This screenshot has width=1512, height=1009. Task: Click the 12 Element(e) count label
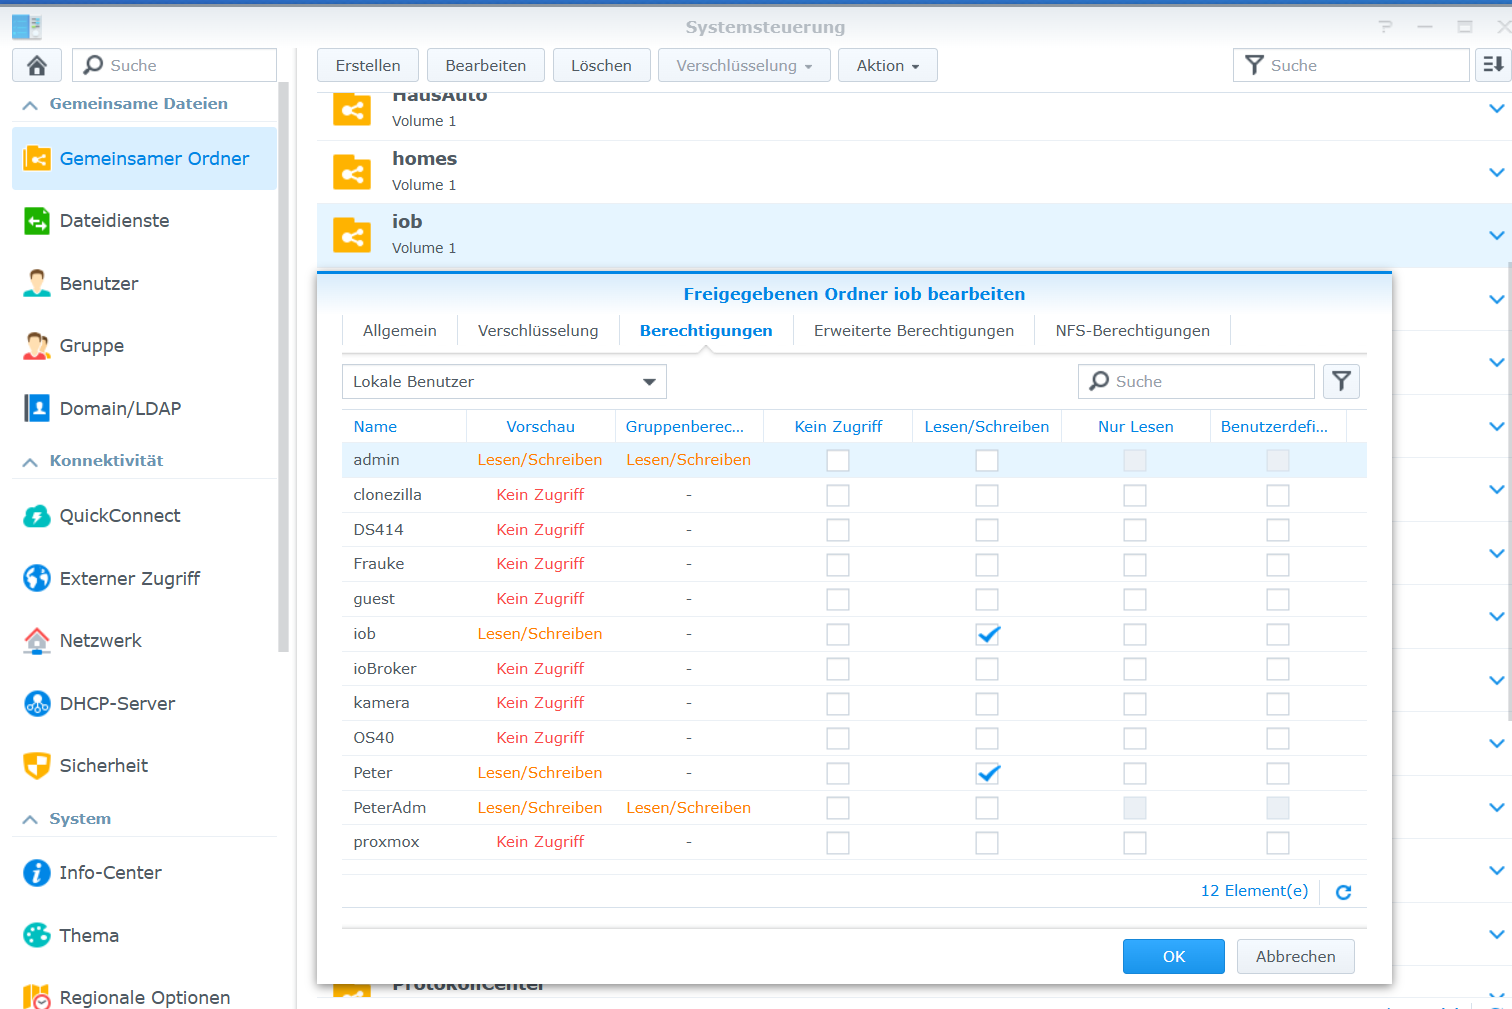[x=1254, y=891]
